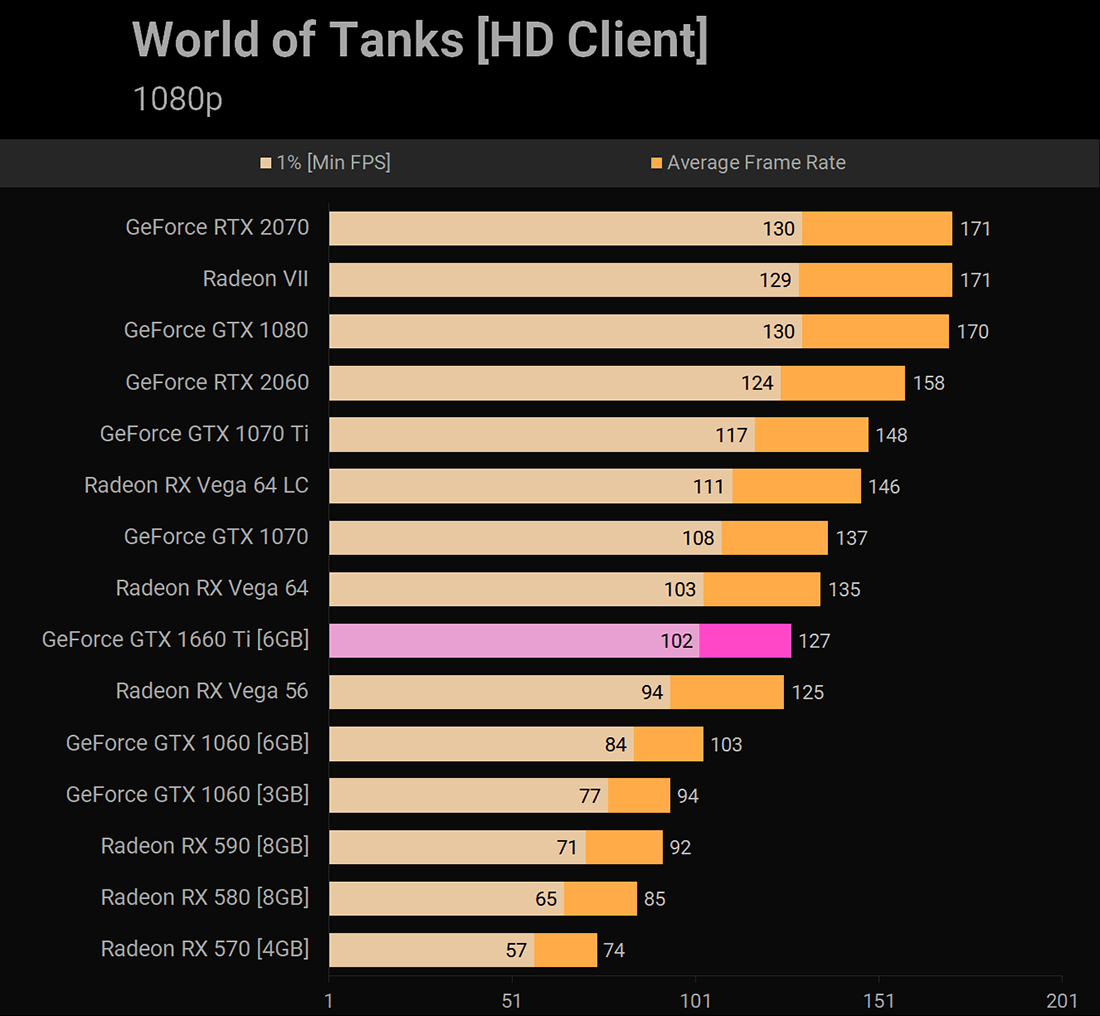
Task: Select the "151" tick label on the horizontal axis
Action: point(879,1001)
